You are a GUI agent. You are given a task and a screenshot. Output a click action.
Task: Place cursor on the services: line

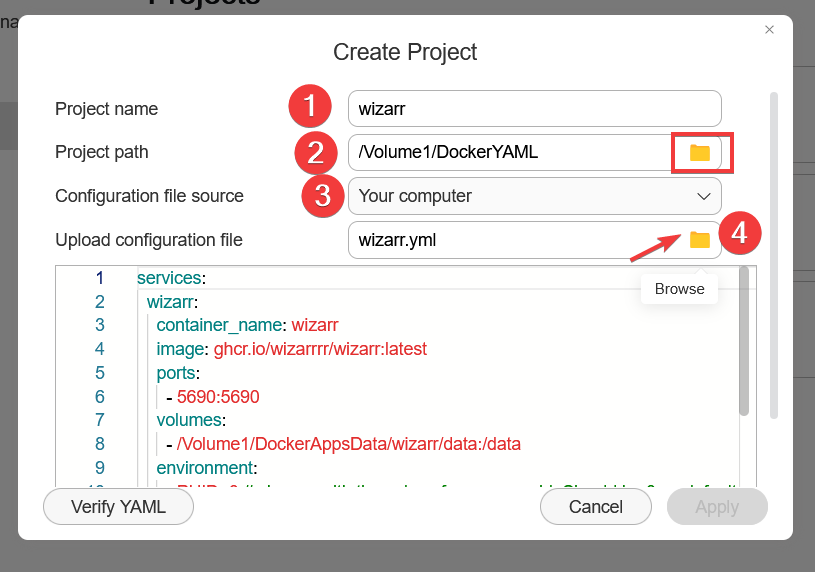pyautogui.click(x=171, y=278)
